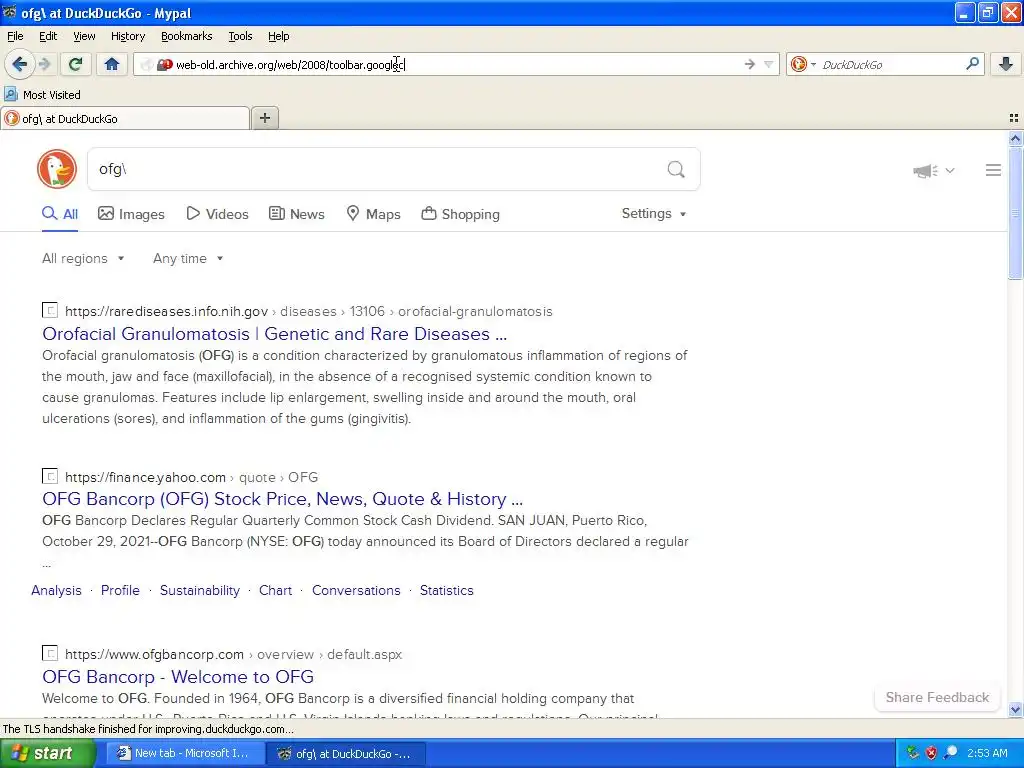The image size is (1024, 768).
Task: Click the URL address bar field
Action: pyautogui.click(x=457, y=65)
